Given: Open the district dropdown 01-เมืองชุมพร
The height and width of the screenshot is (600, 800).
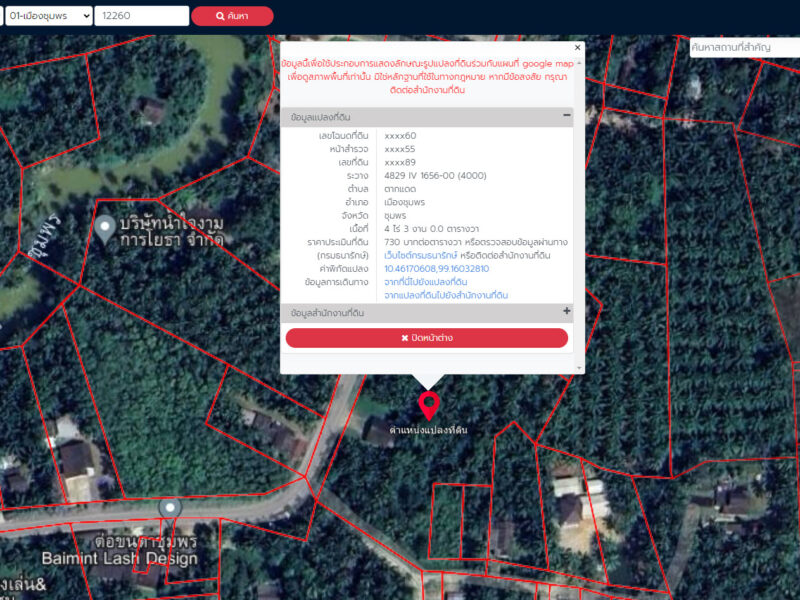Looking at the screenshot, I should 48,16.
